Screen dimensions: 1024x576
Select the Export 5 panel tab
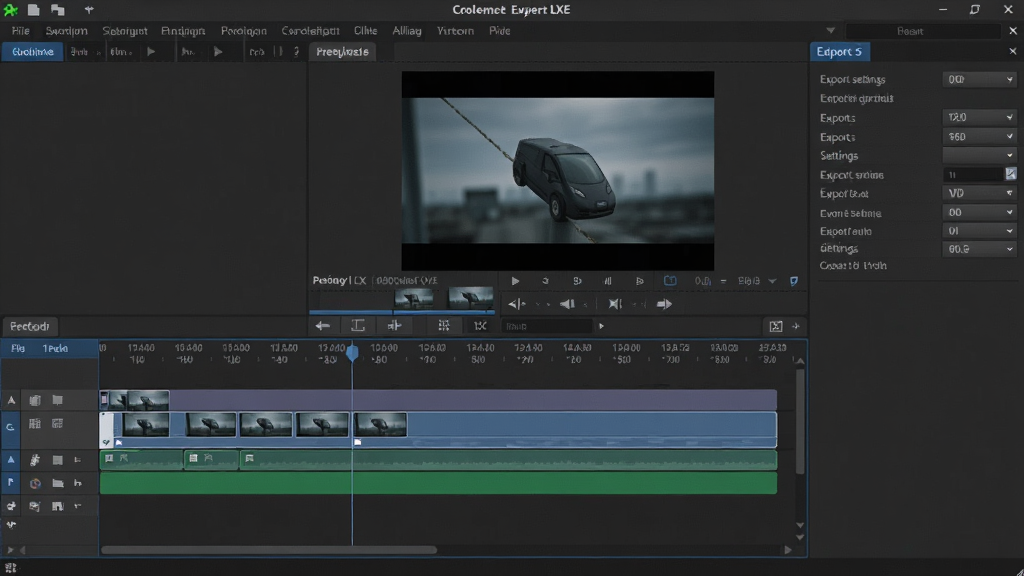[839, 52]
